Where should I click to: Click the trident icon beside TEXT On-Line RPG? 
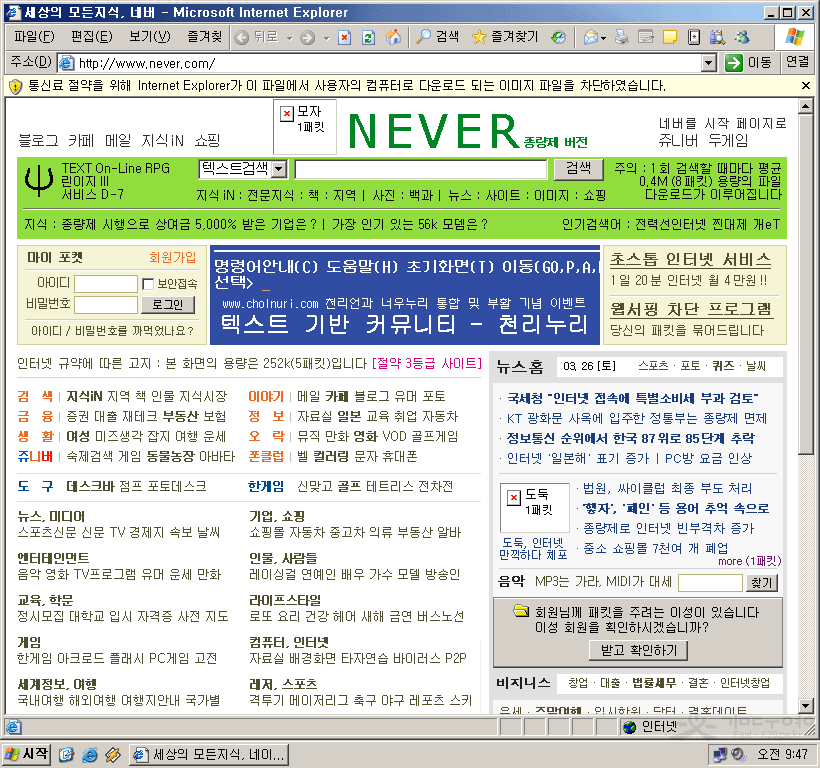pos(39,180)
